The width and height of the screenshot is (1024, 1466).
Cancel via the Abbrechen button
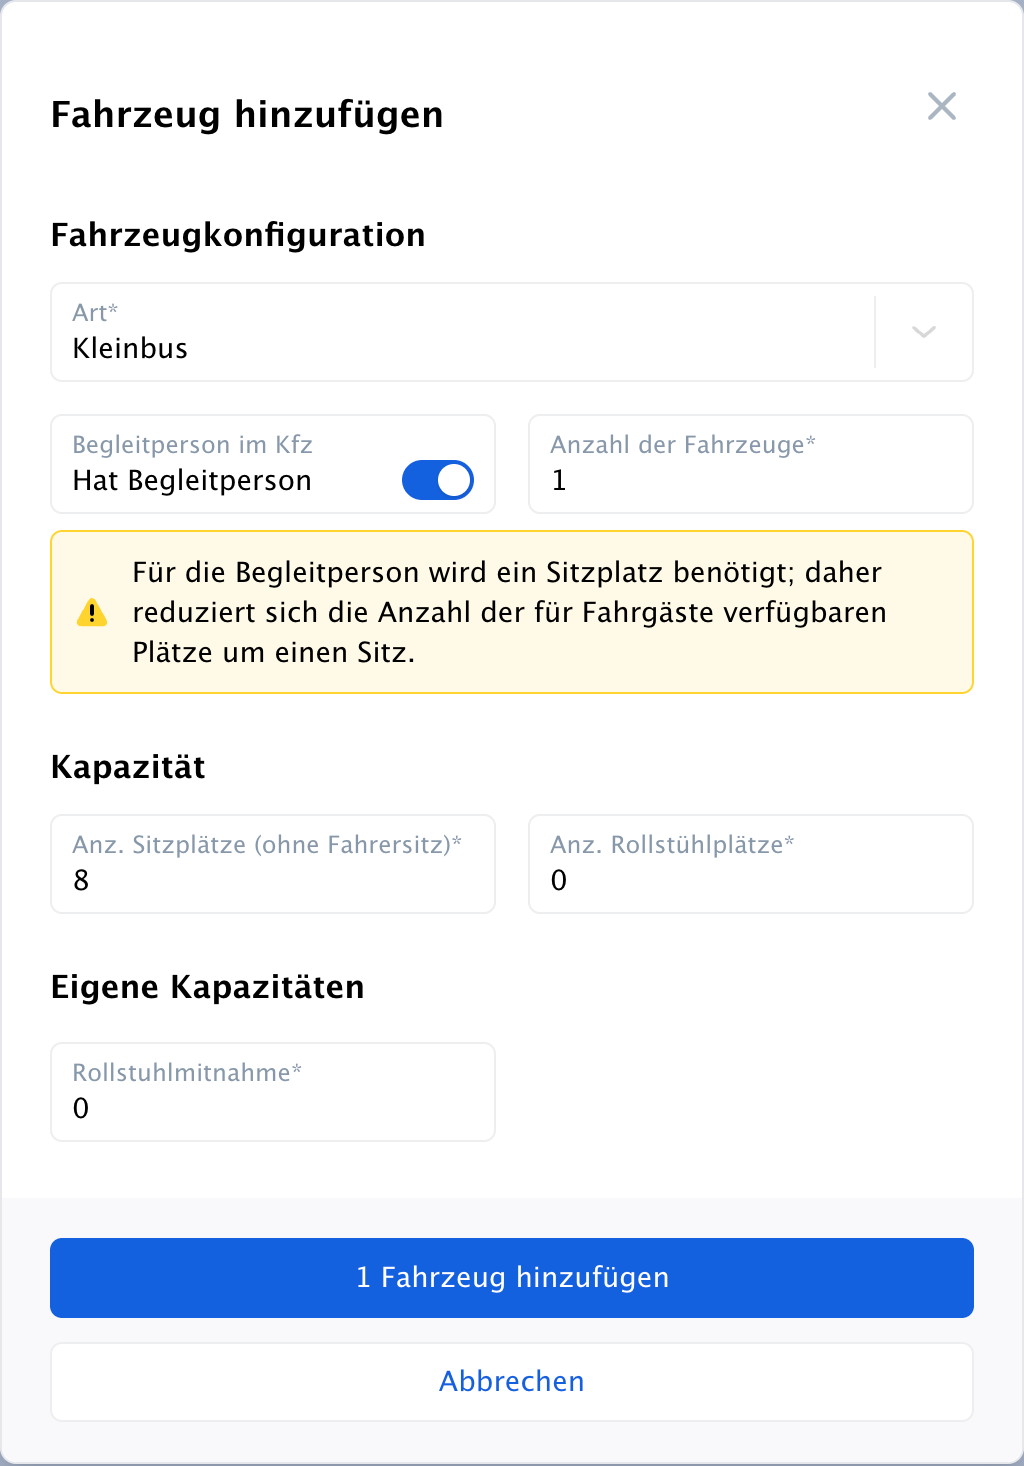(x=512, y=1382)
